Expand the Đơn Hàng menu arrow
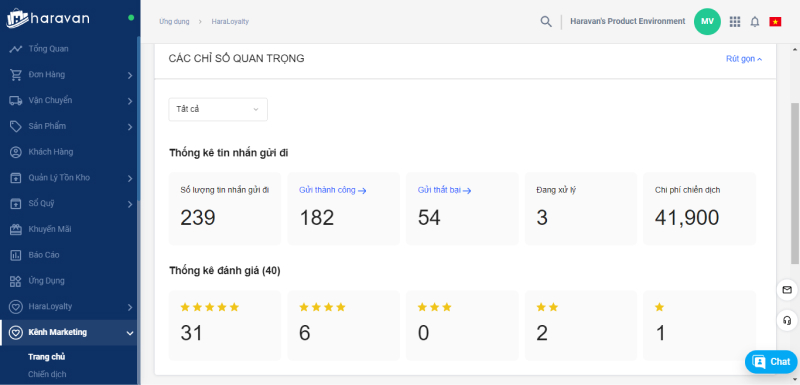 click(x=130, y=75)
